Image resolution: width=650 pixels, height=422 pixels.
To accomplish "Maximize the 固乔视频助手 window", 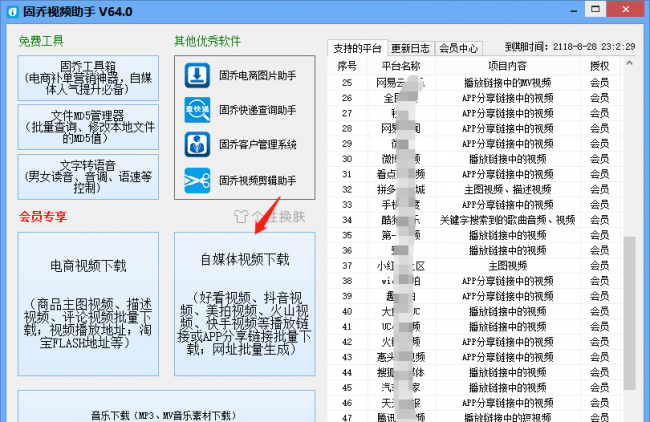I will (595, 9).
